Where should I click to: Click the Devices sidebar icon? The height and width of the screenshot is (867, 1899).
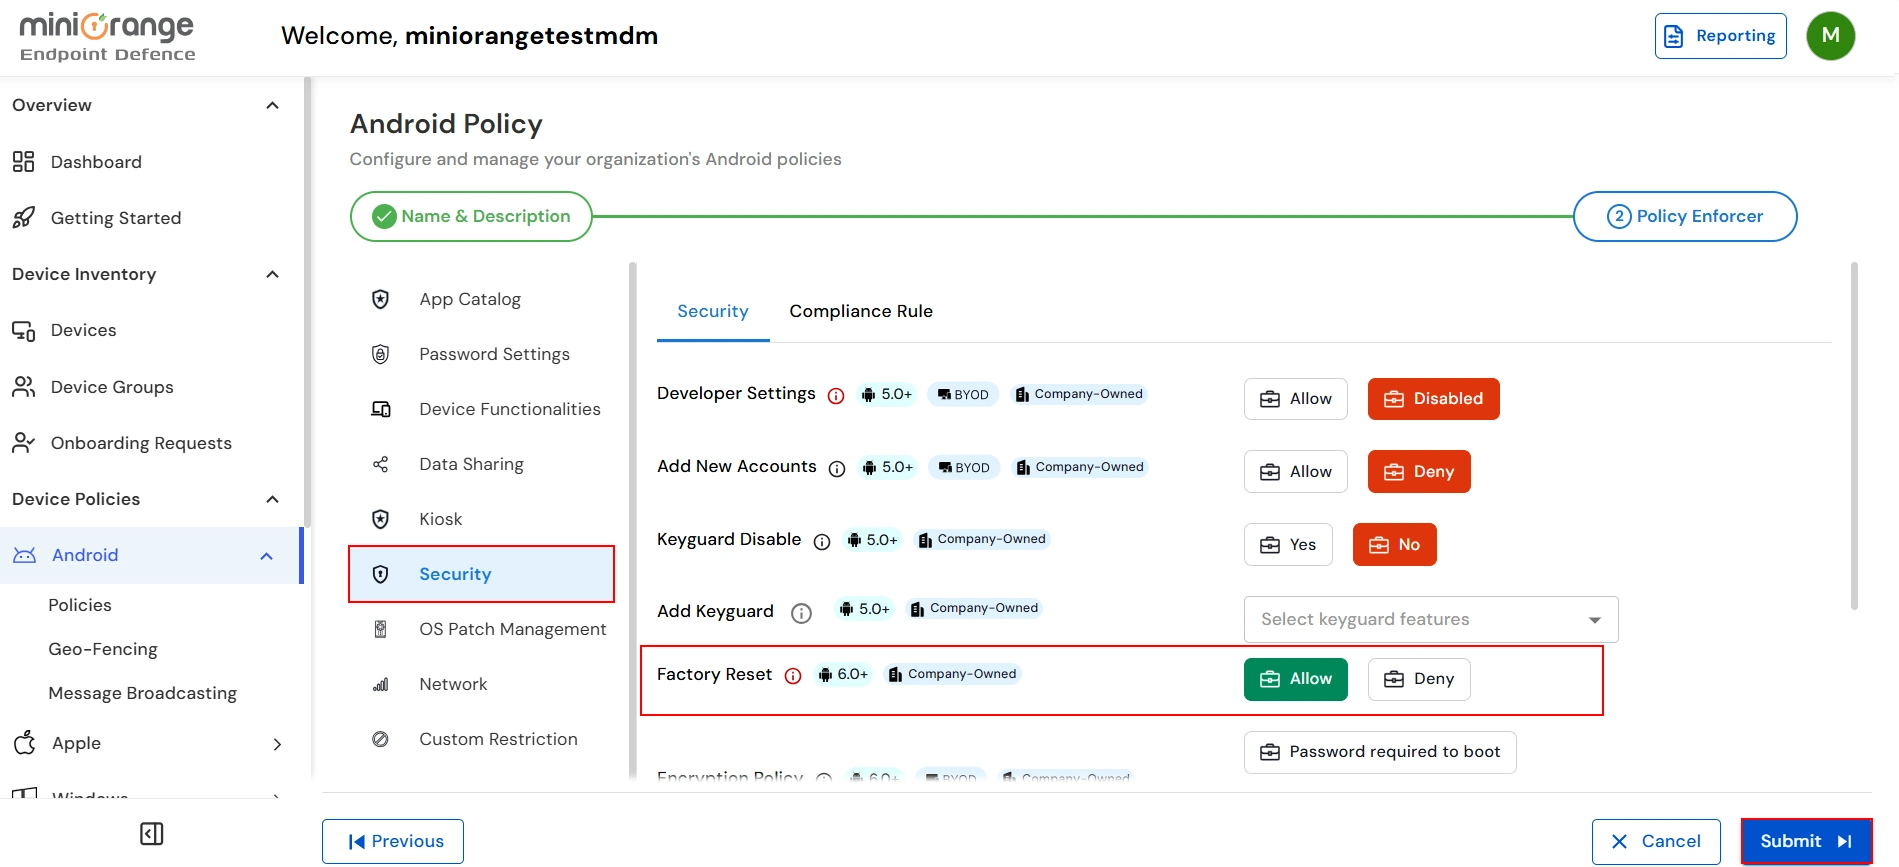(x=23, y=330)
